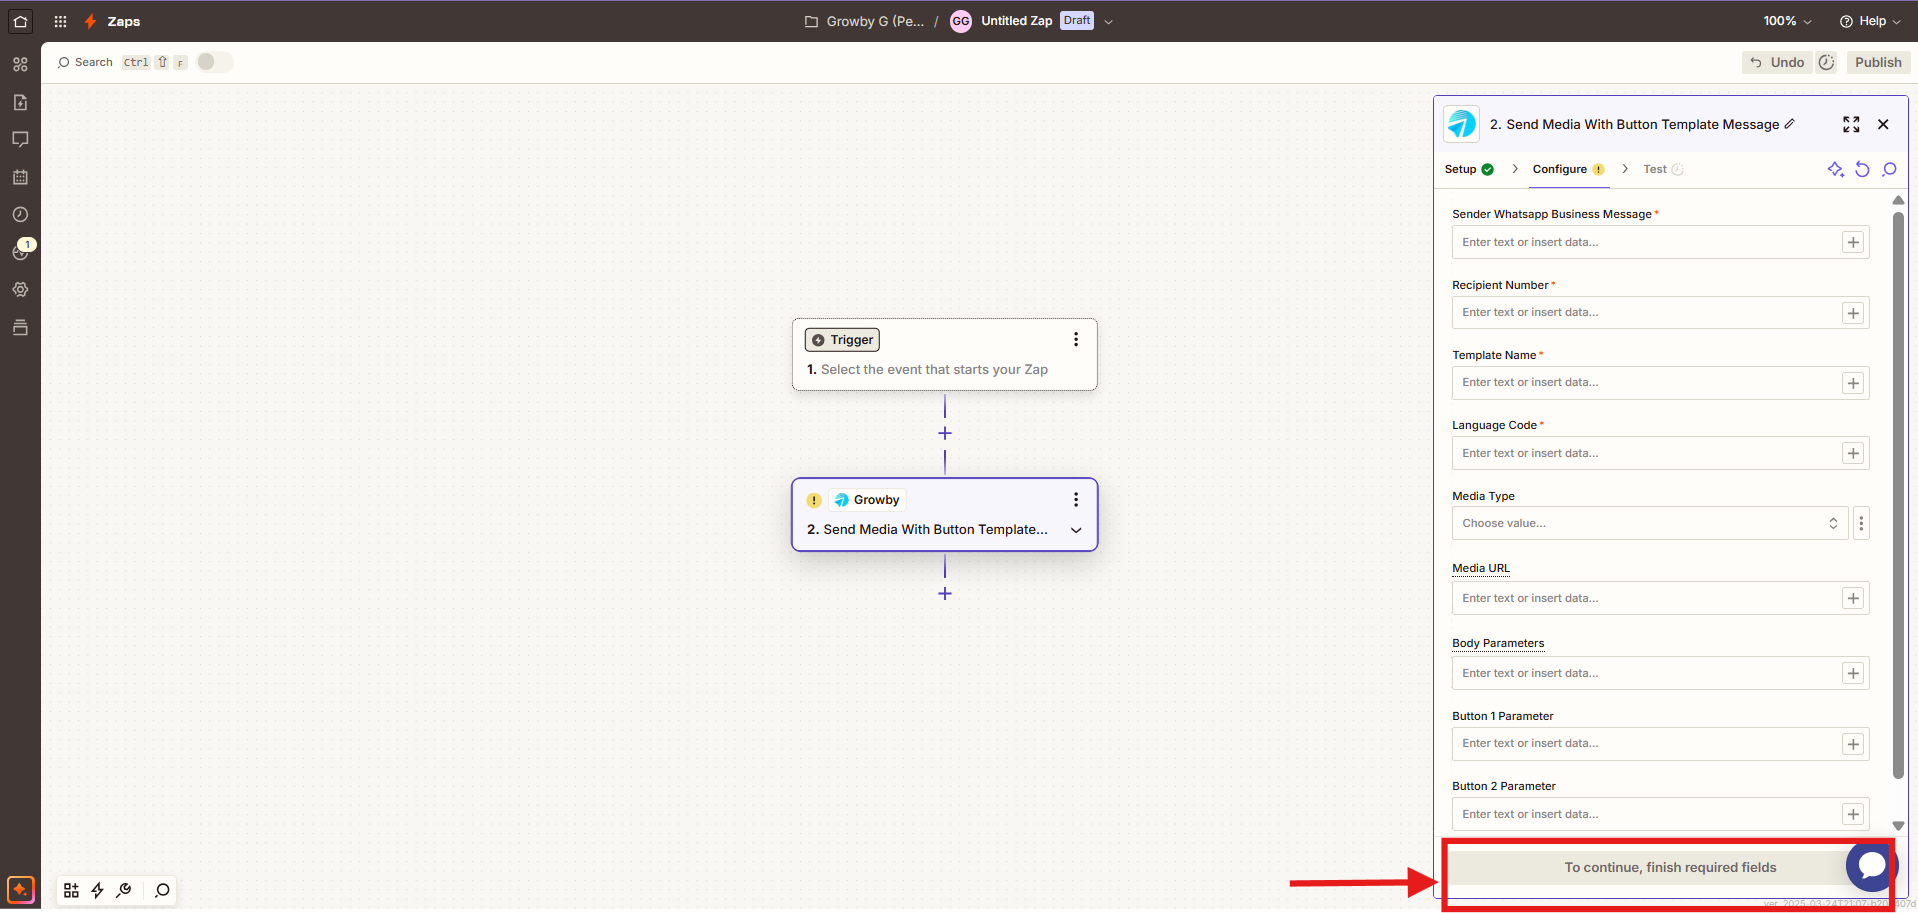Screen dimensions: 1918x913
Task: Switch to the Configure tab
Action: 1568,169
